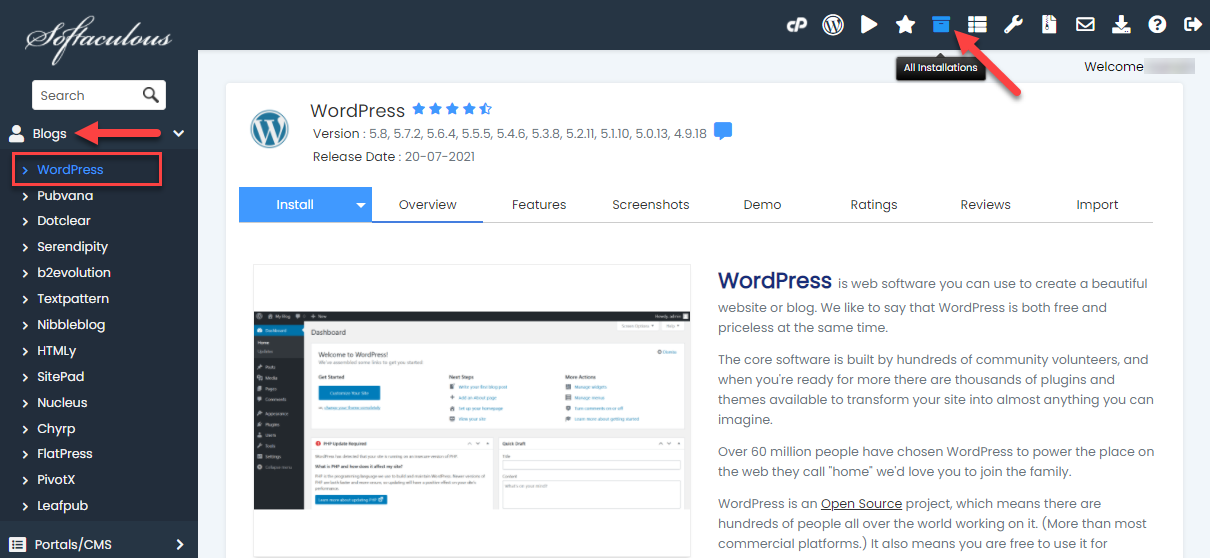Select SitePad in Blogs list
This screenshot has height=558, width=1210.
coord(61,376)
